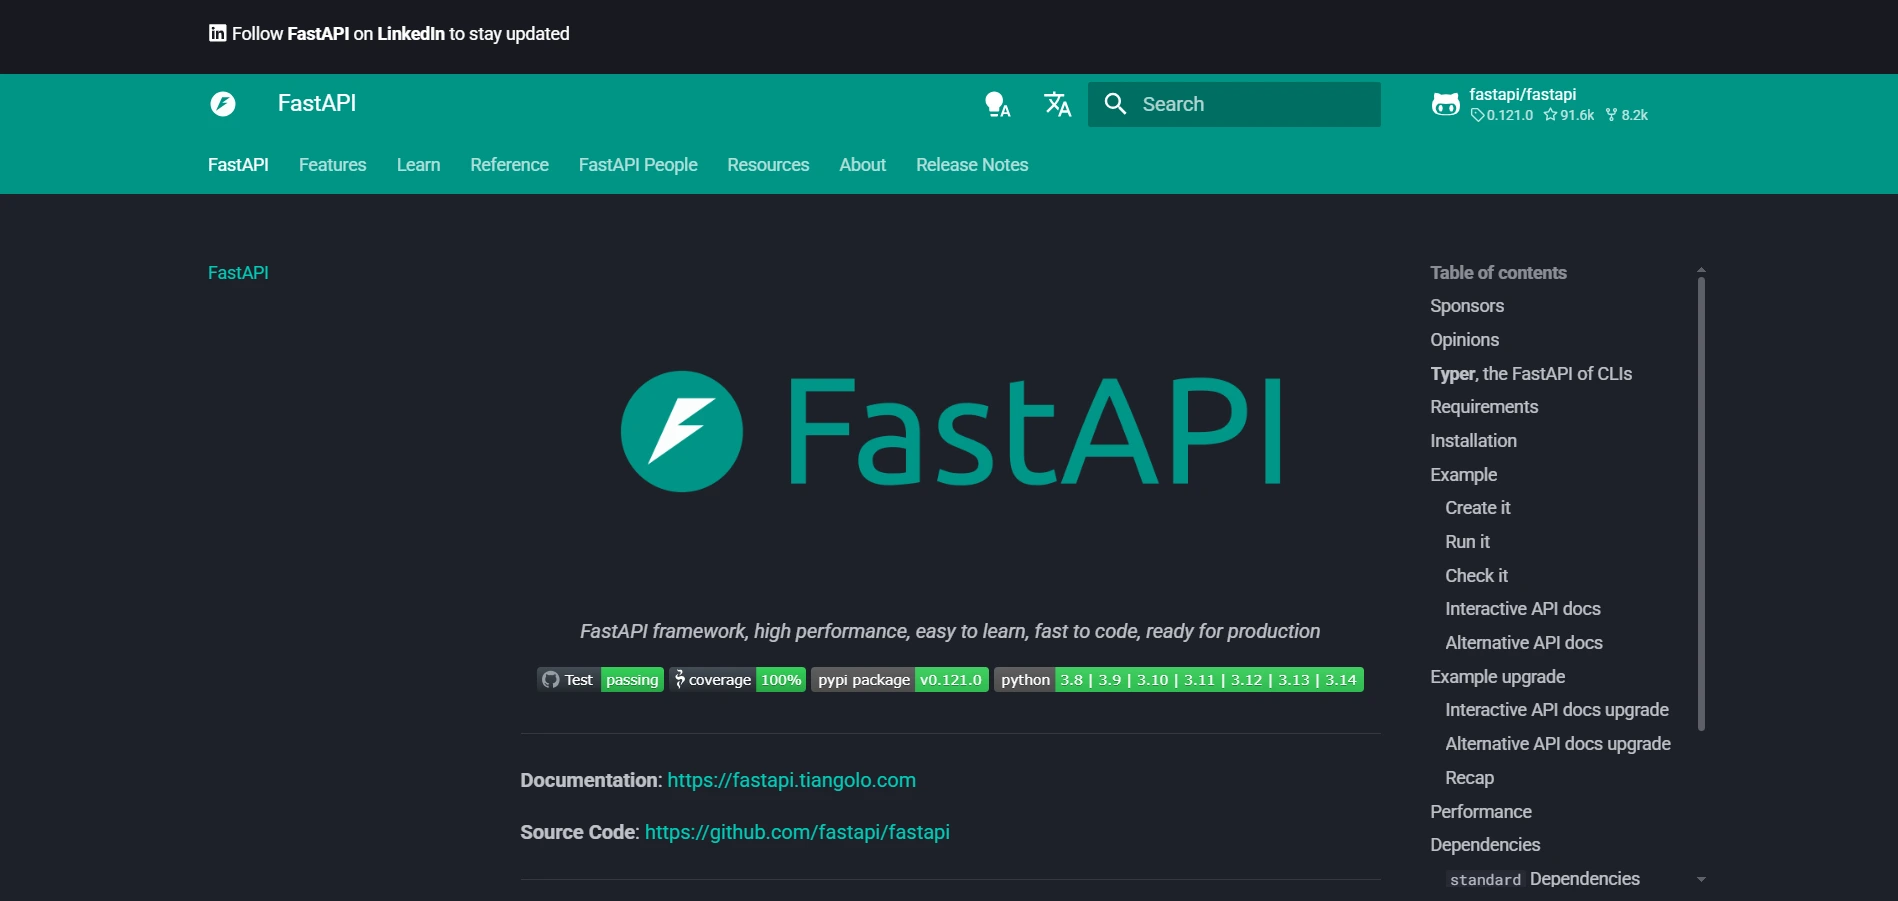
Task: Open the documentation link fastapi.tiangolo.com
Action: tap(791, 780)
